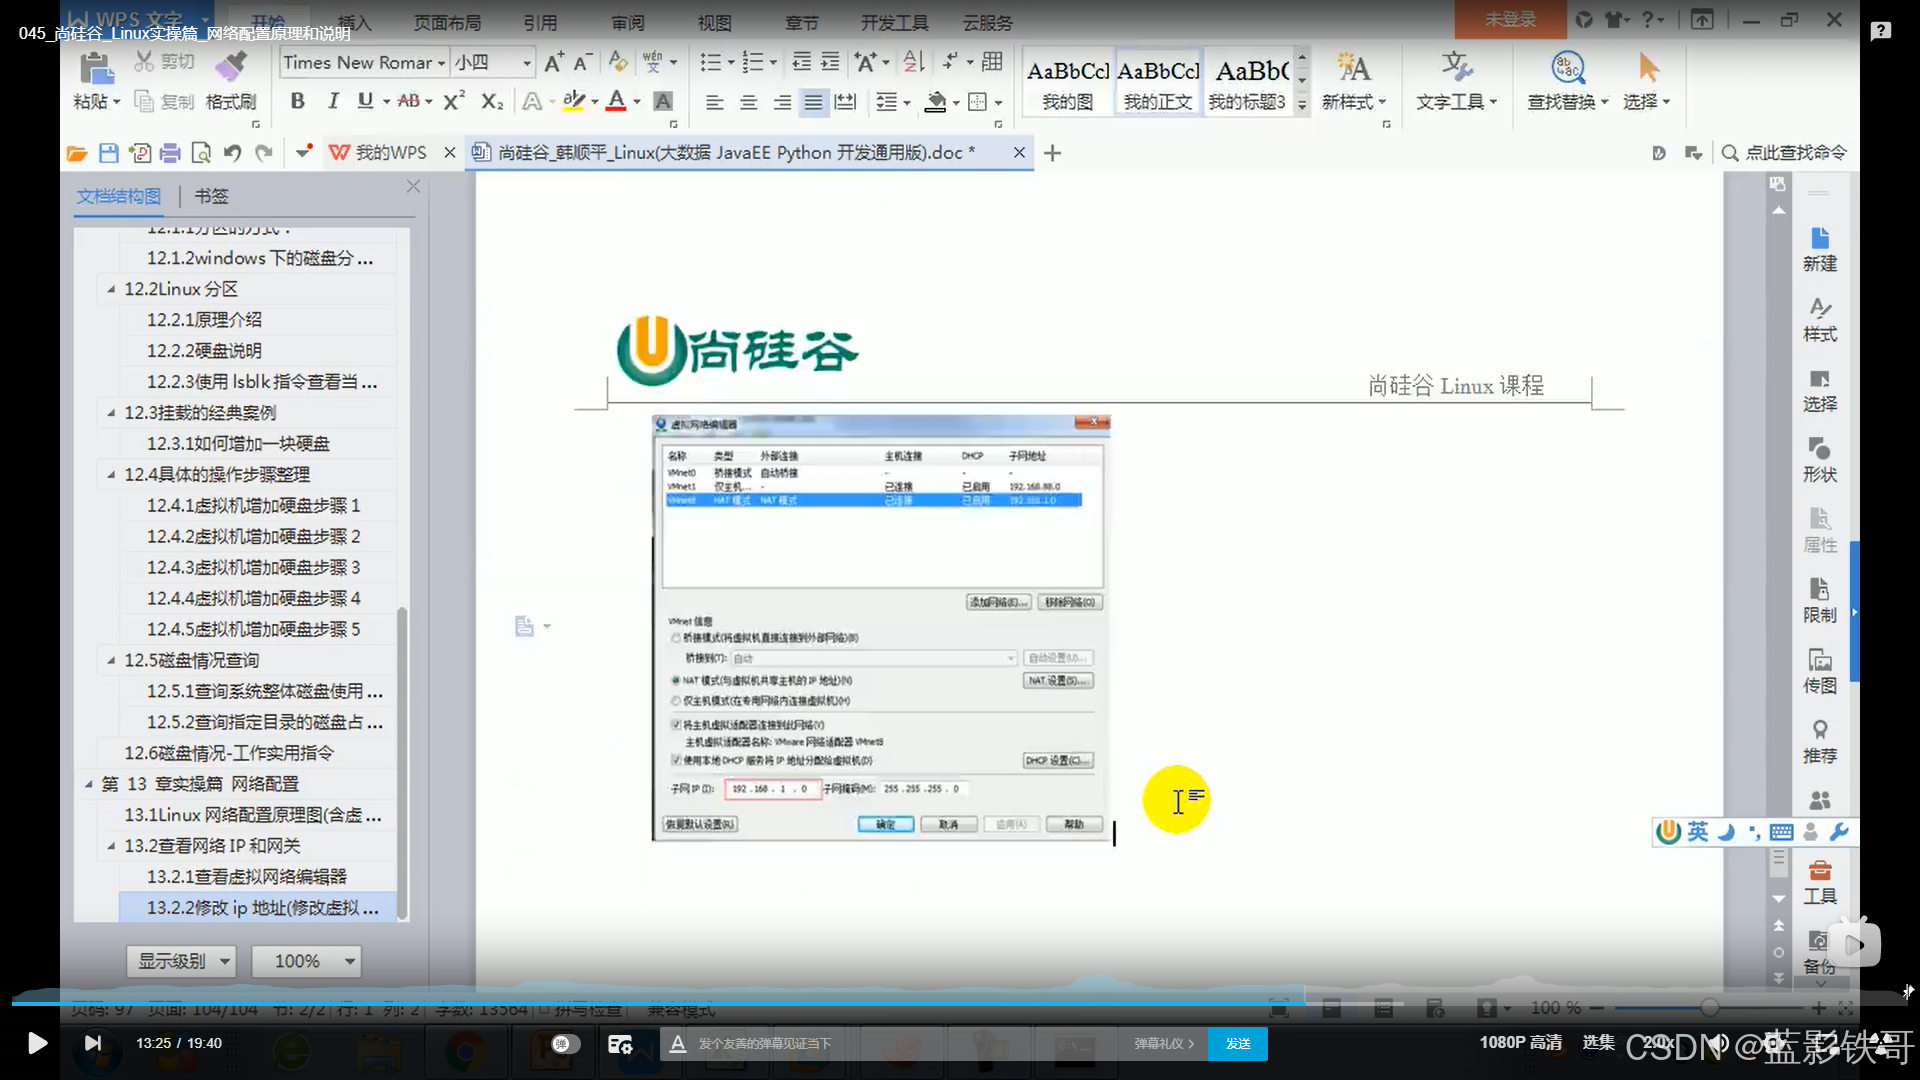This screenshot has width=1920, height=1080.
Task: Toggle the danmaku switch in player bar
Action: (x=565, y=1044)
